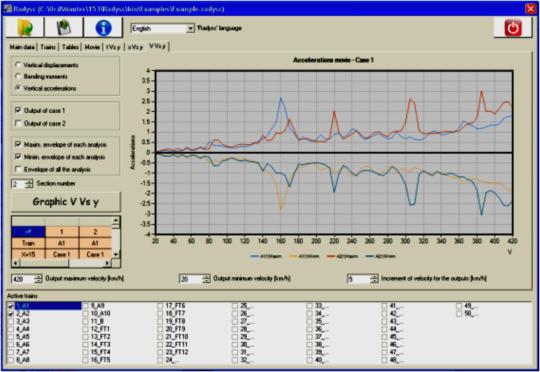
Task: Click the Graphic V Vs y button
Action: [66, 202]
